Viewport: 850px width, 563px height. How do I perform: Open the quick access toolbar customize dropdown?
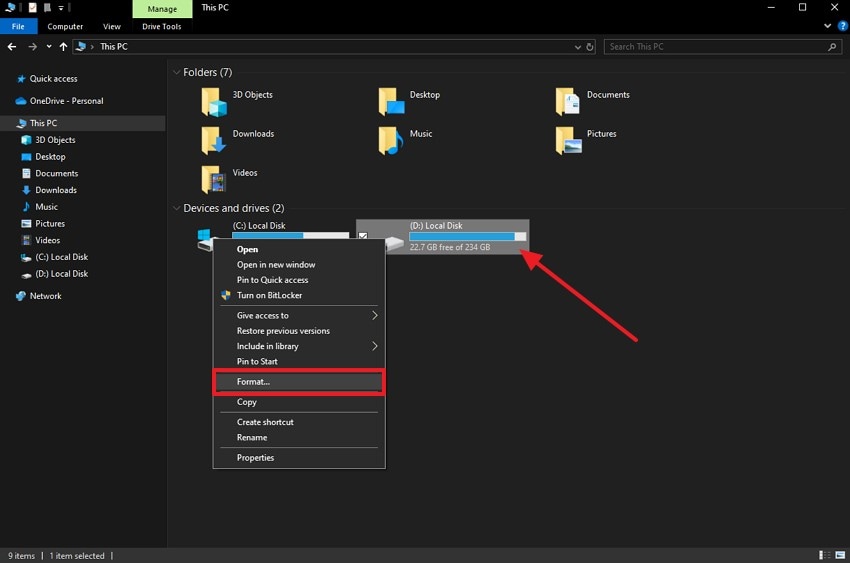61,8
